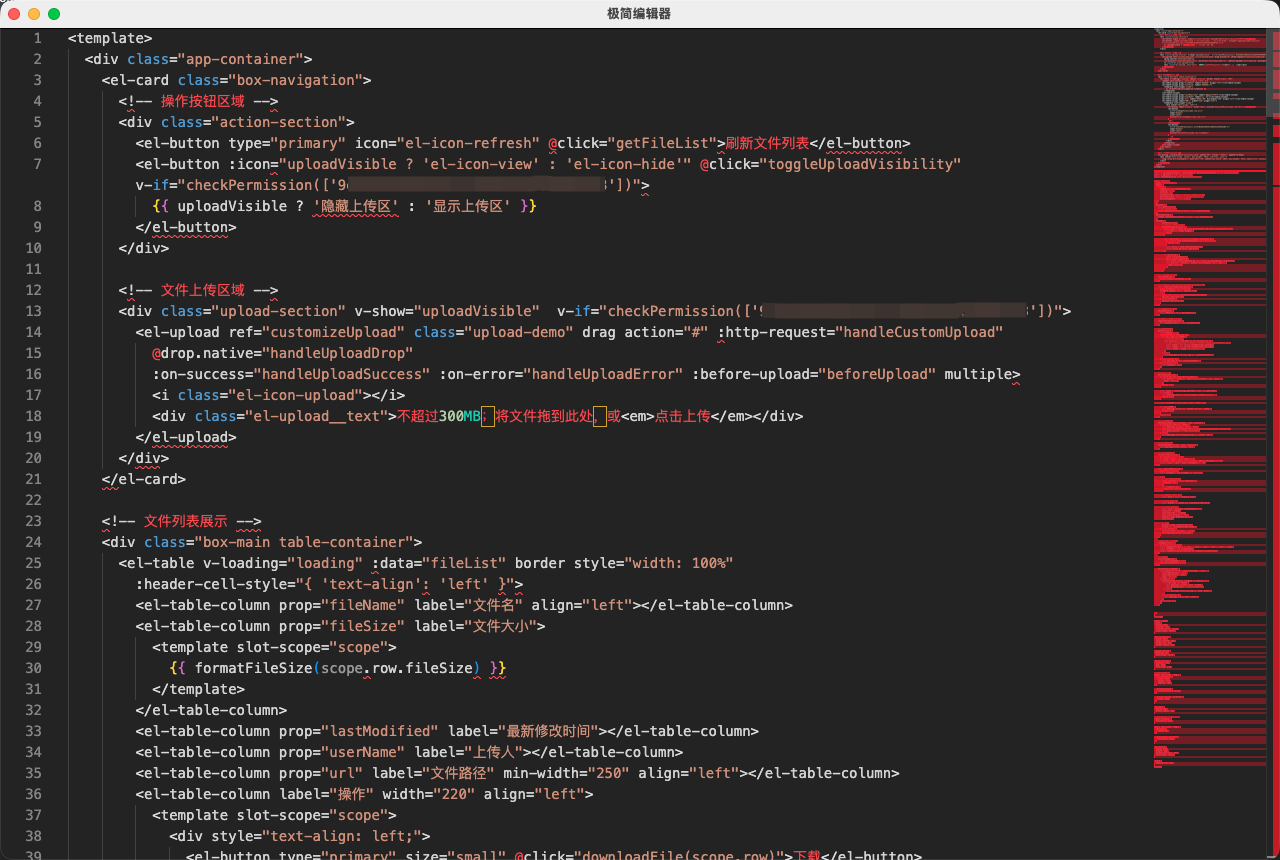Click the "width: 100%" style value
Image resolution: width=1280 pixels, height=860 pixels.
(679, 563)
